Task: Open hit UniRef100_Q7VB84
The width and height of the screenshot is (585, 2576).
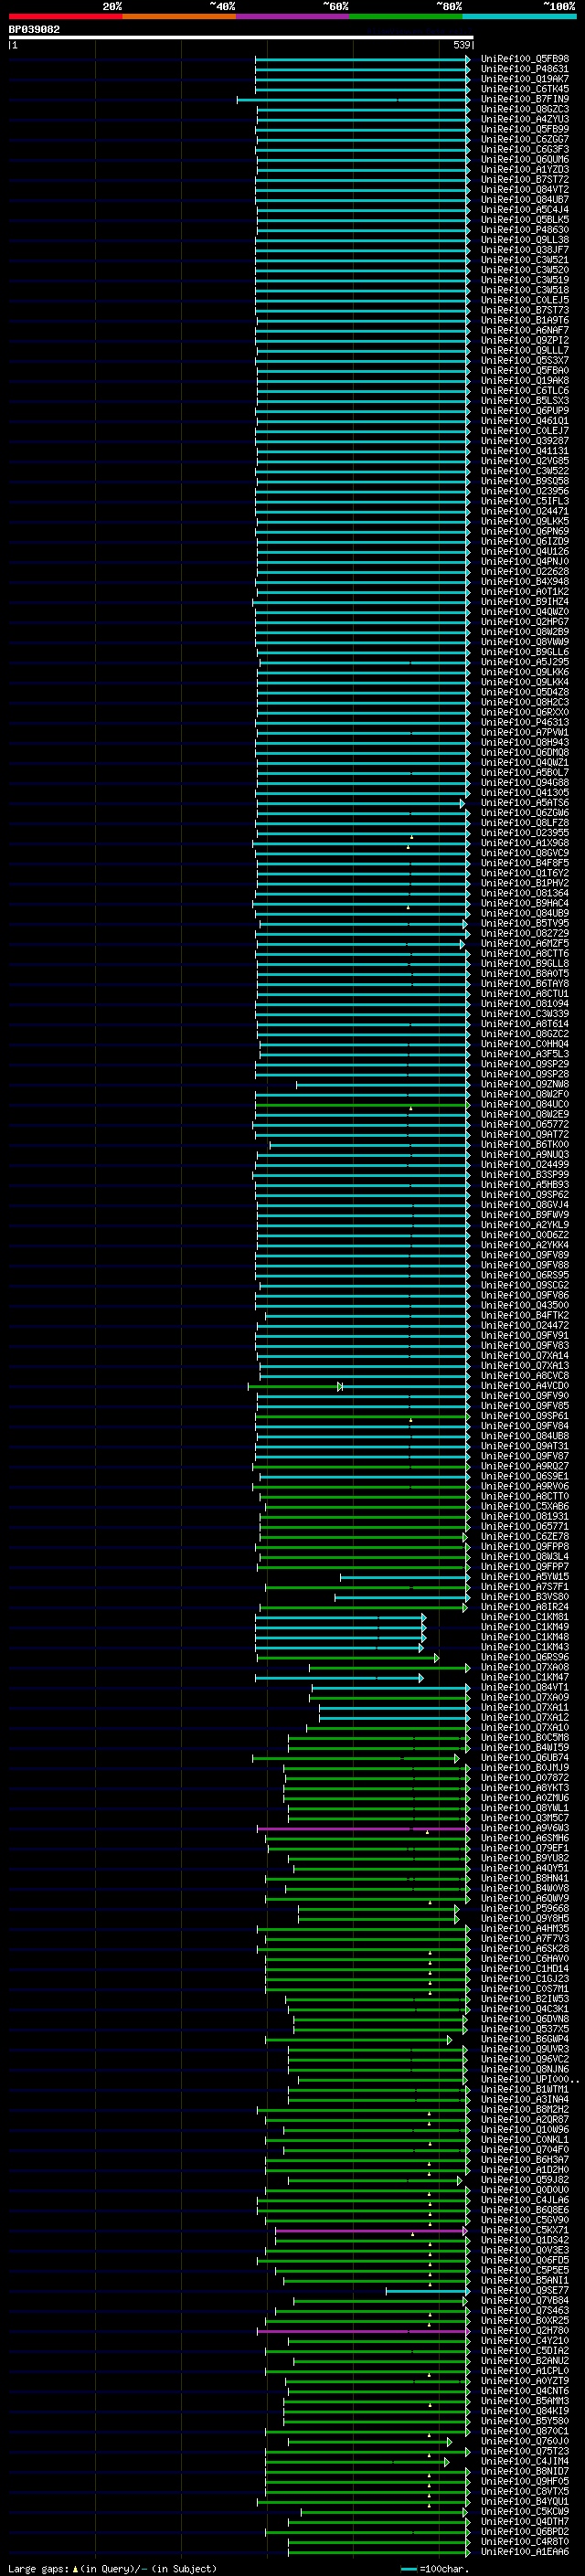Action: tap(524, 2301)
